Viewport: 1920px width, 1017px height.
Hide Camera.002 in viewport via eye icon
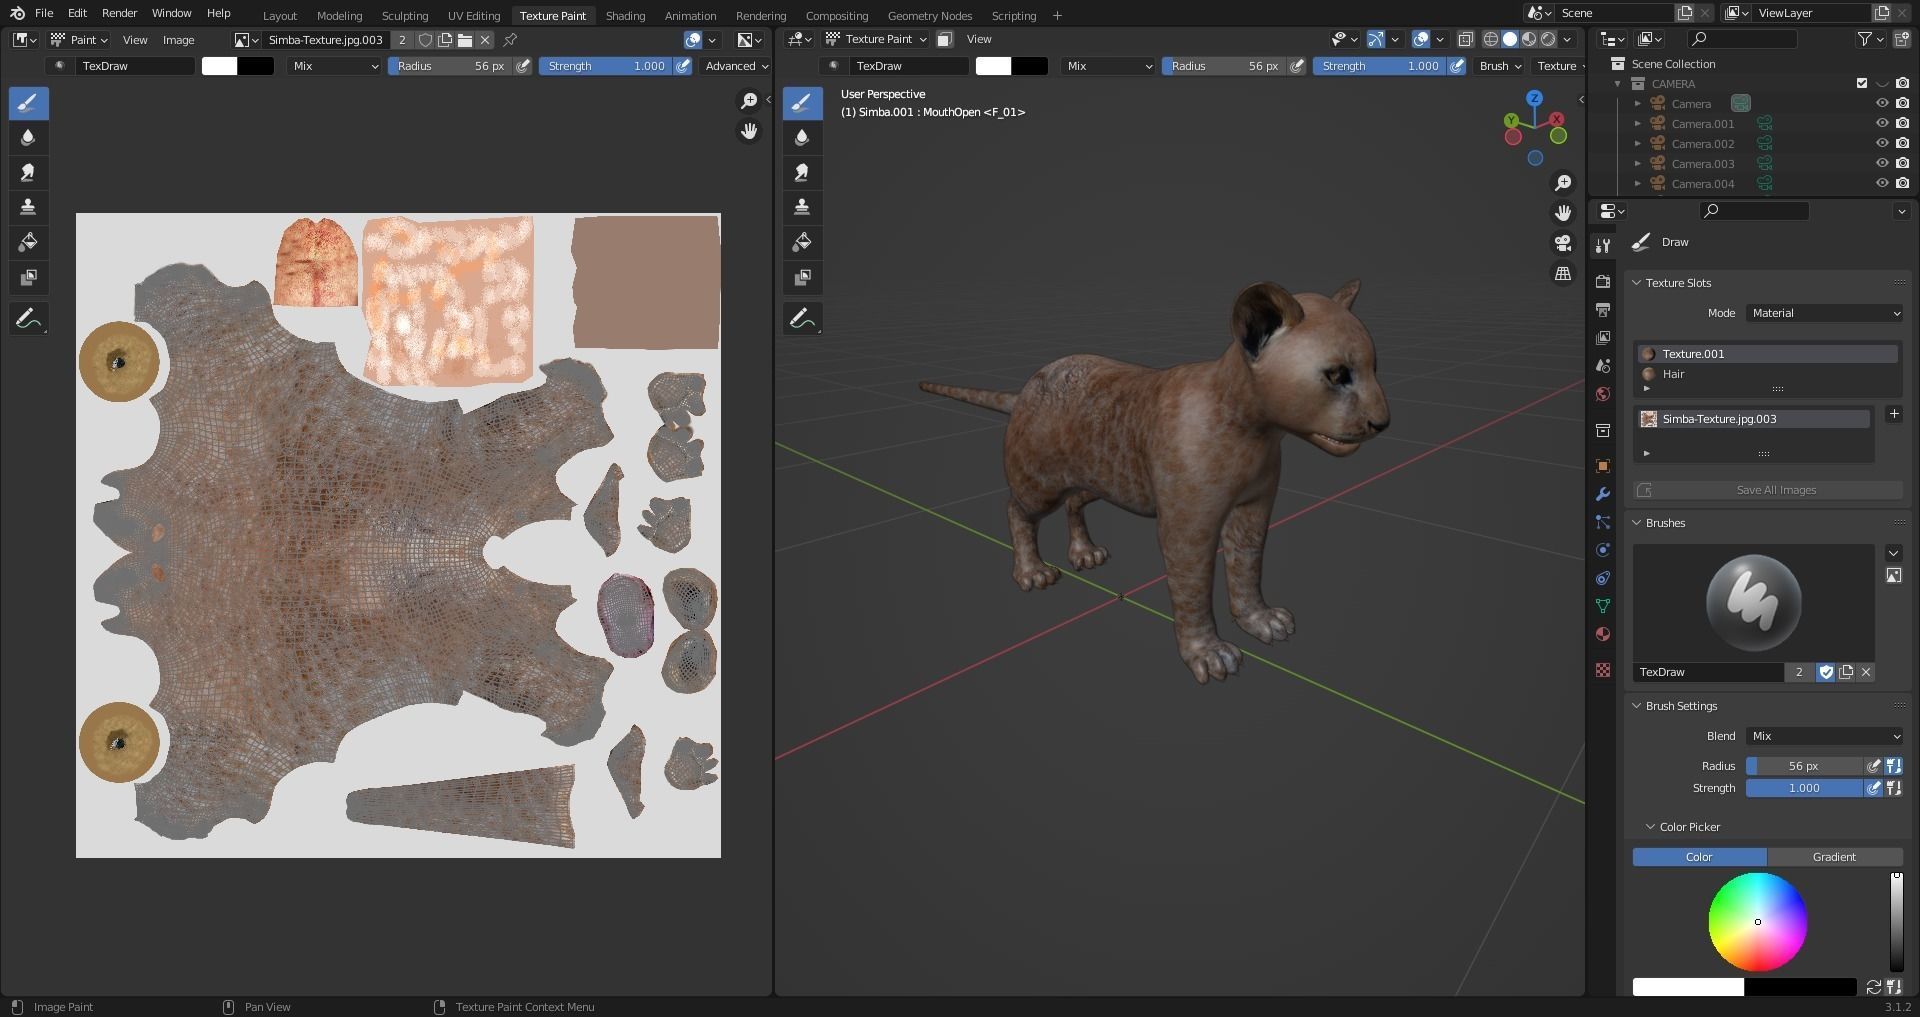point(1882,144)
